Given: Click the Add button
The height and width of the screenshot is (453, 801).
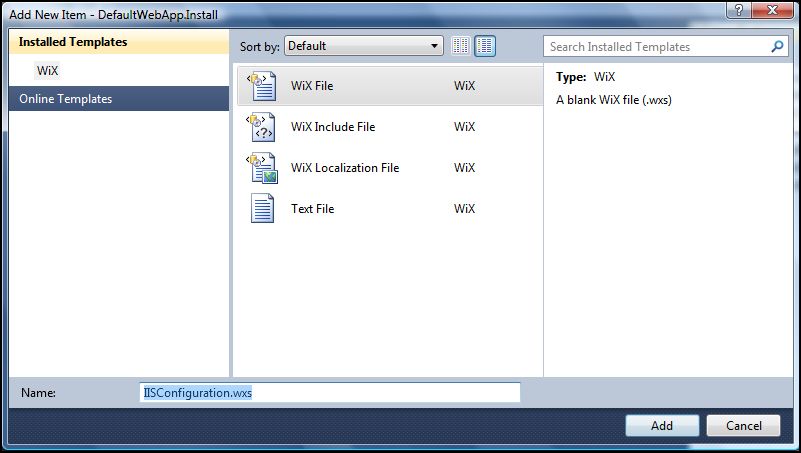Looking at the screenshot, I should (662, 425).
